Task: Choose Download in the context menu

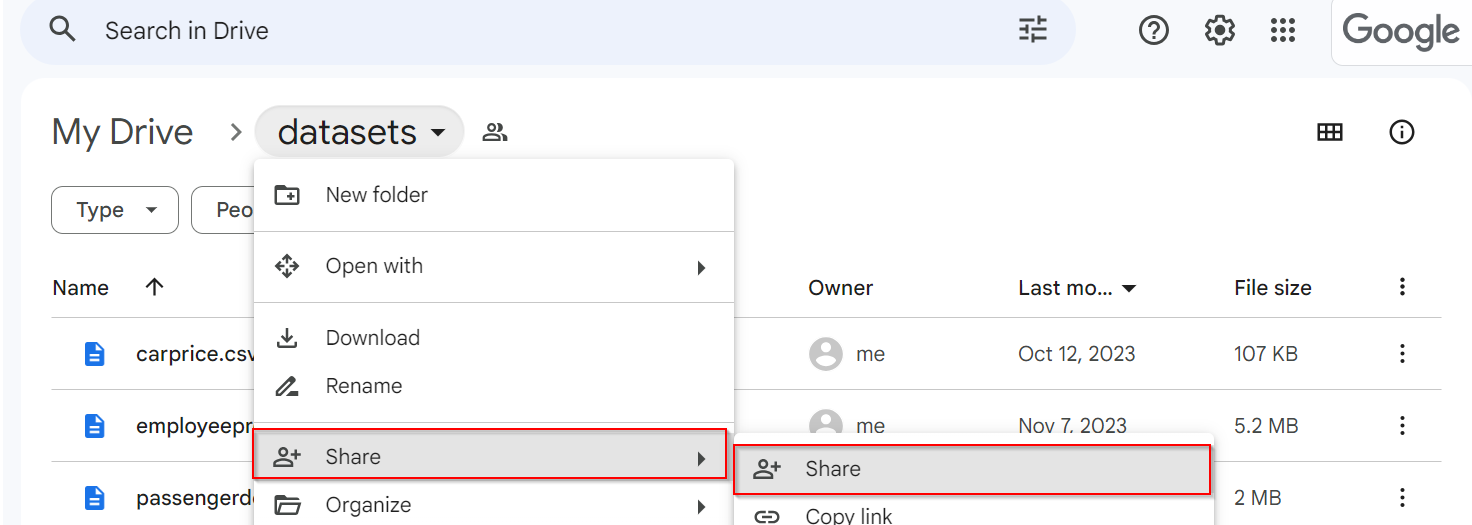Action: click(x=372, y=338)
